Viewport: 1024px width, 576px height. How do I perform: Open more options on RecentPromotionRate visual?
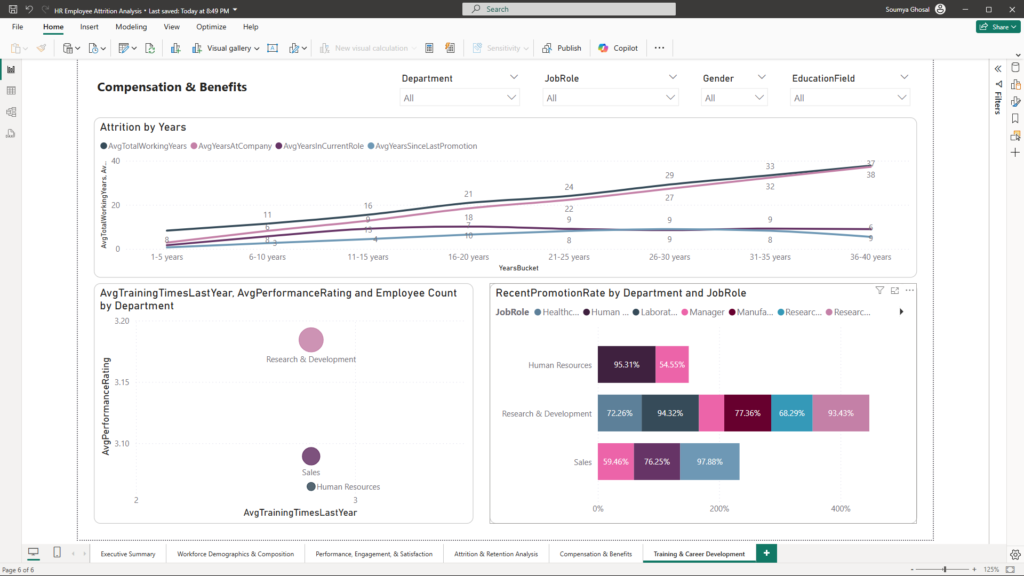[x=910, y=290]
